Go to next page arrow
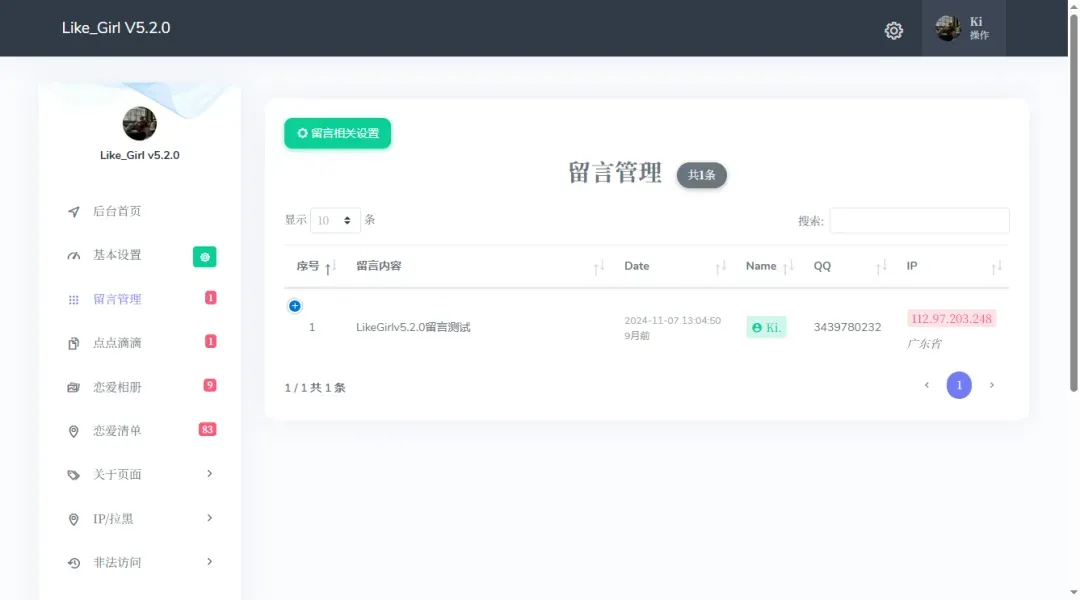Image resolution: width=1080 pixels, height=600 pixels. click(992, 385)
